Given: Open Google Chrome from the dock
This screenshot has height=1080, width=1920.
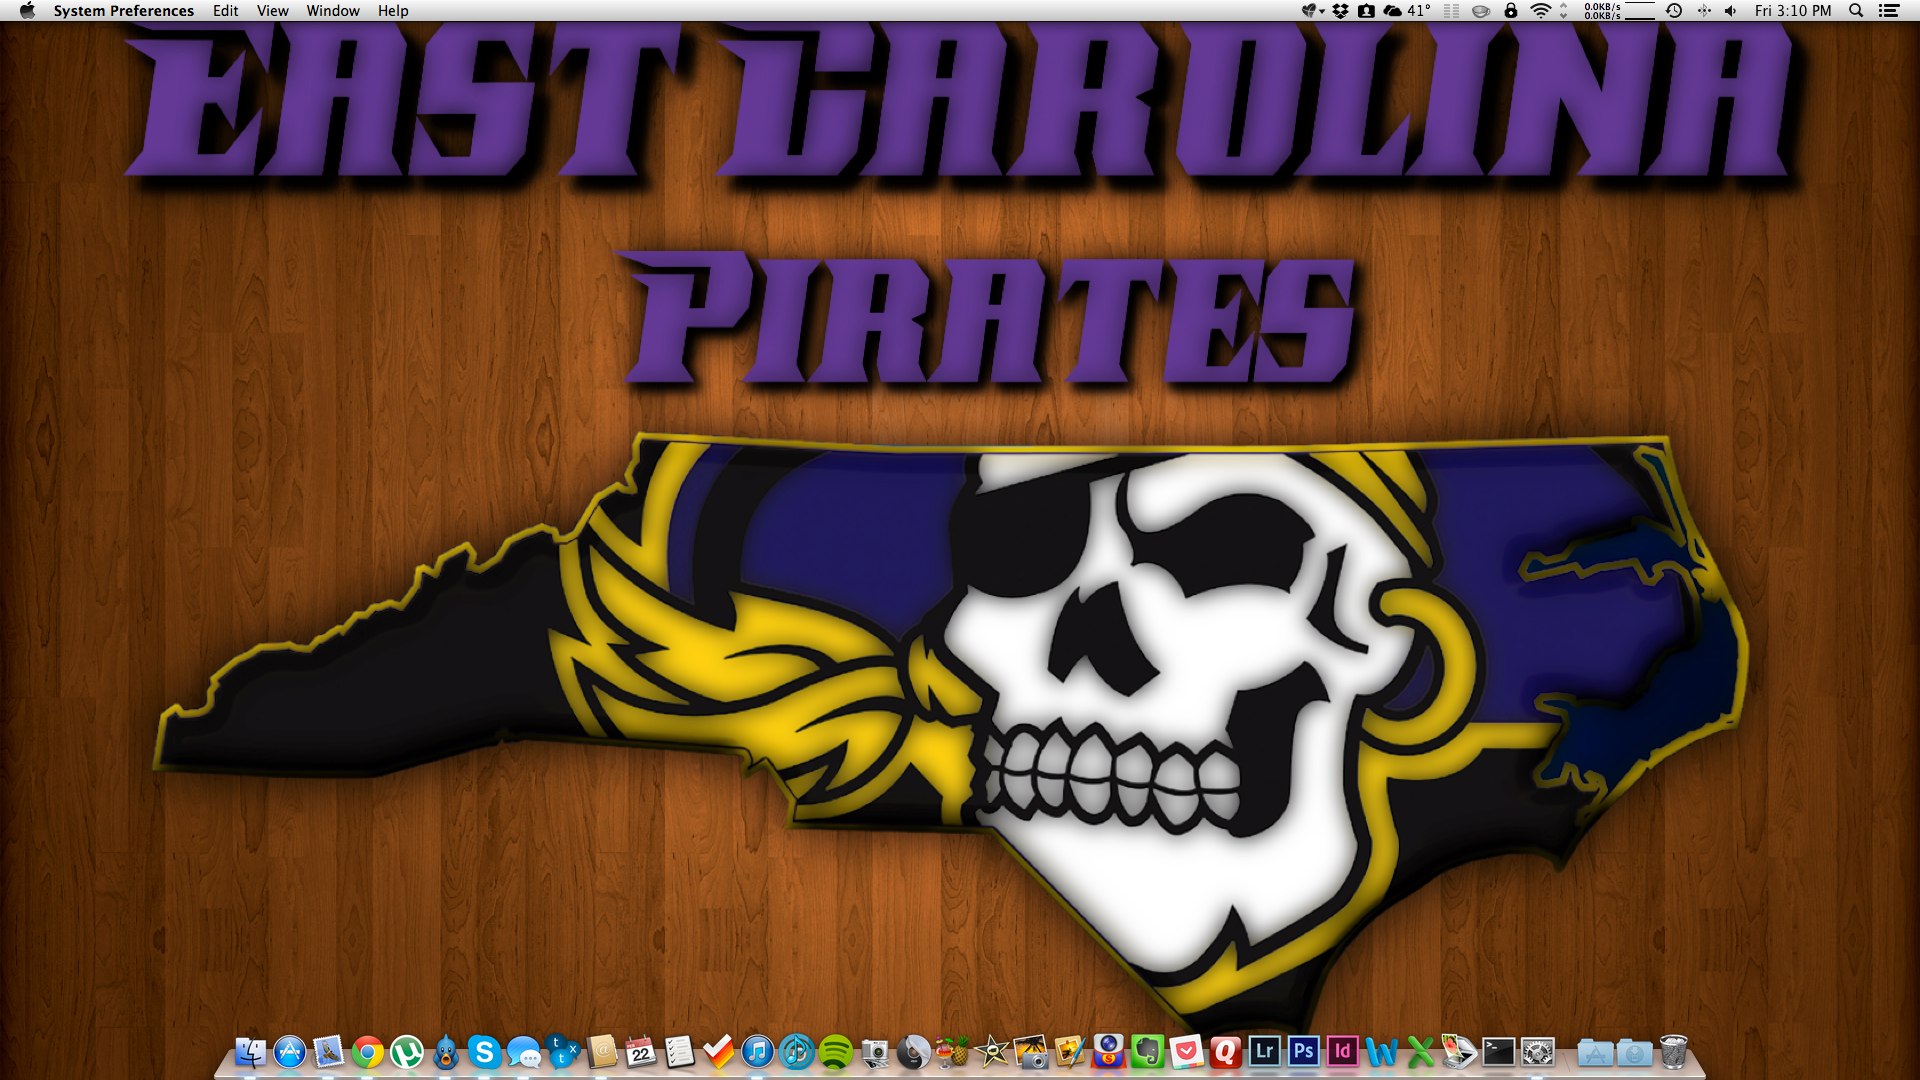Looking at the screenshot, I should click(368, 1052).
